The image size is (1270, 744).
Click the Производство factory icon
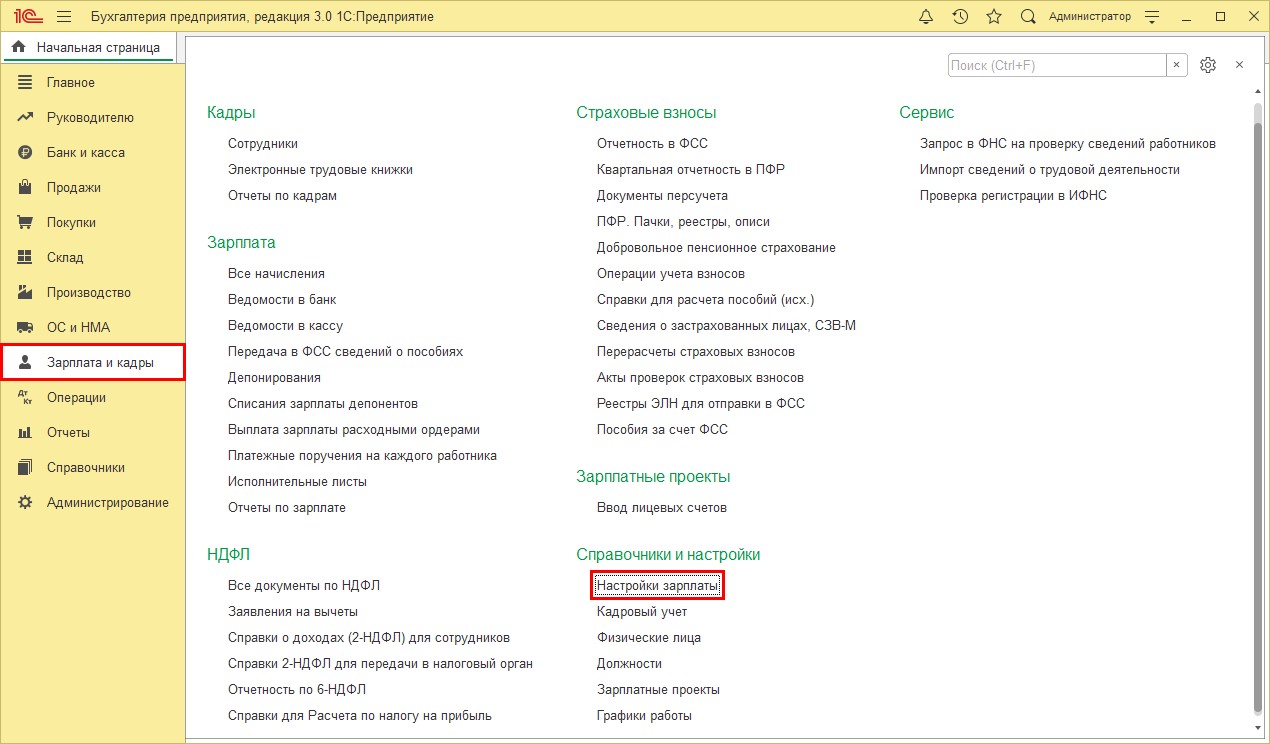(26, 293)
